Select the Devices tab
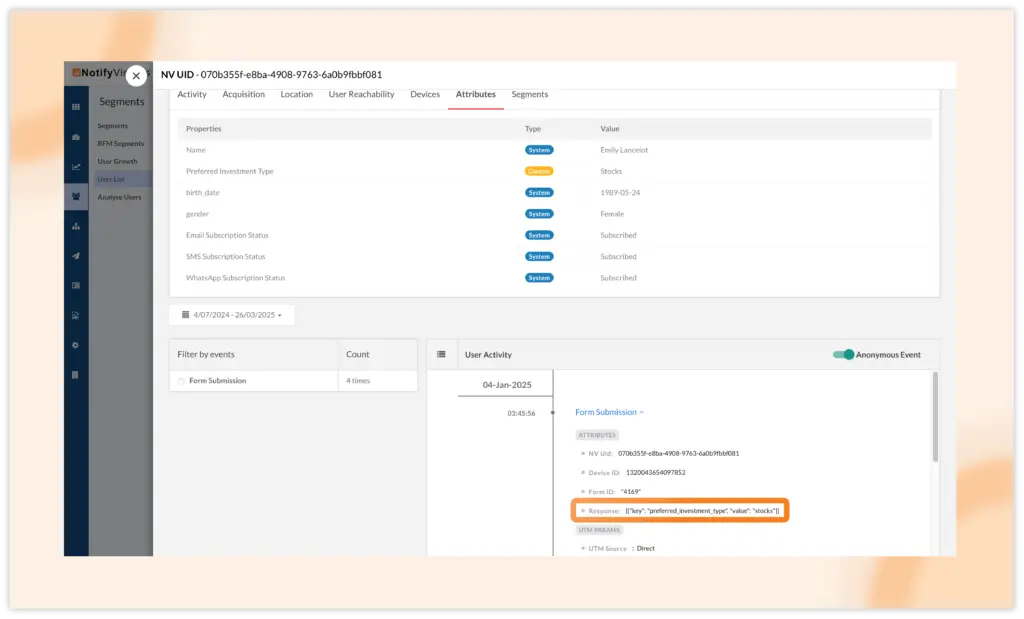This screenshot has height=619, width=1024. click(425, 94)
